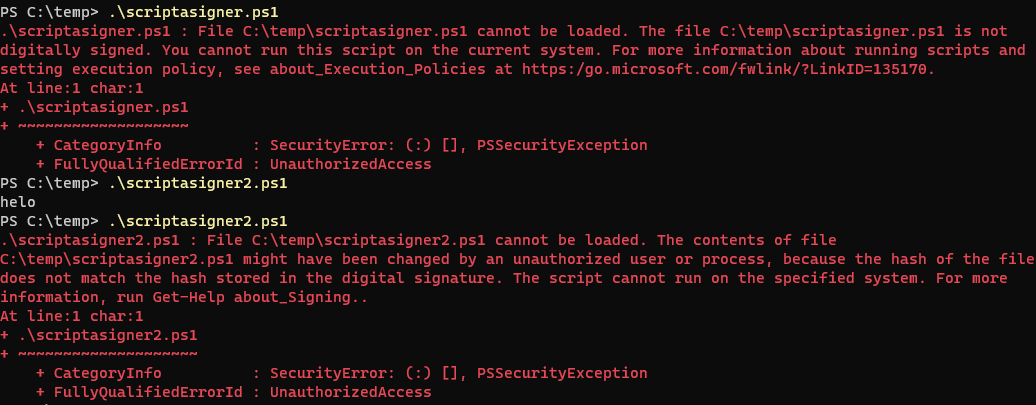
Task: Click the red "+ .\scriptasigner2.ps1" error line
Action: click(99, 335)
